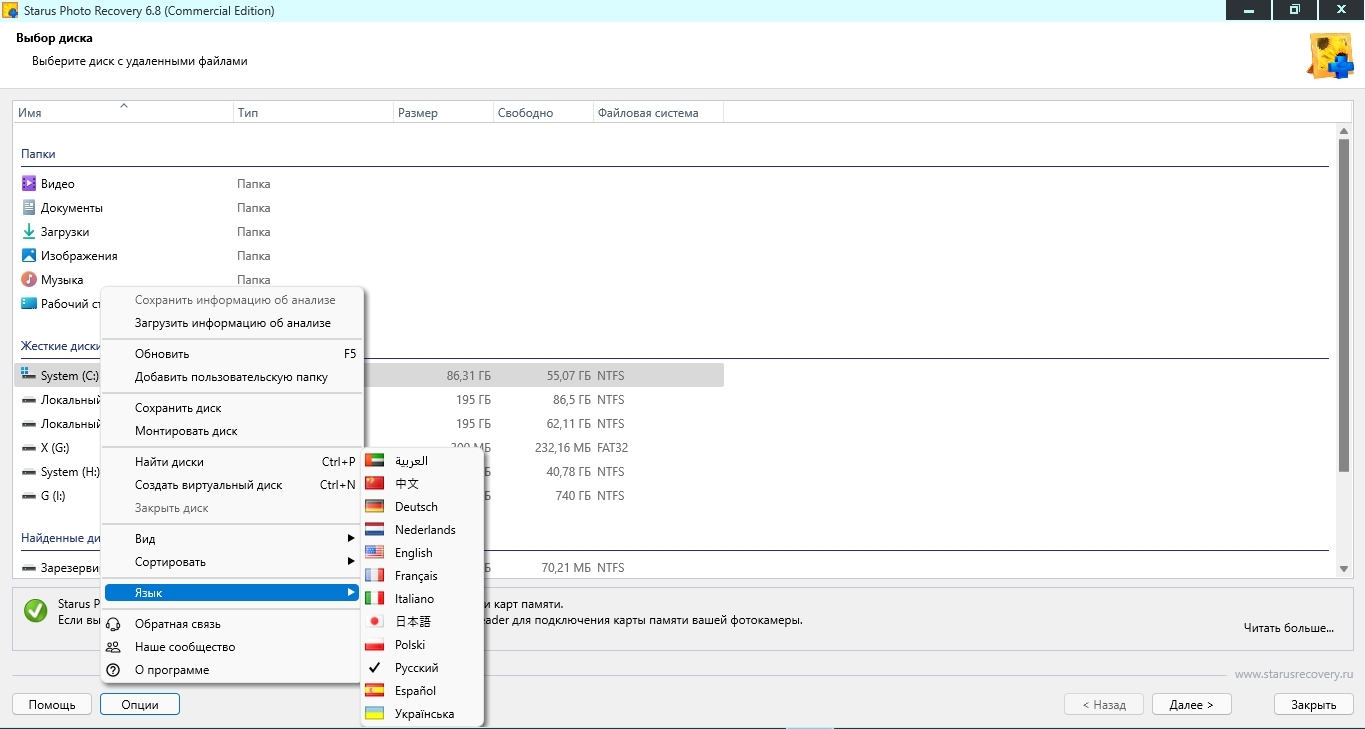The width and height of the screenshot is (1365, 729).
Task: Choose Сохранить диск menu item
Action: (x=232, y=408)
